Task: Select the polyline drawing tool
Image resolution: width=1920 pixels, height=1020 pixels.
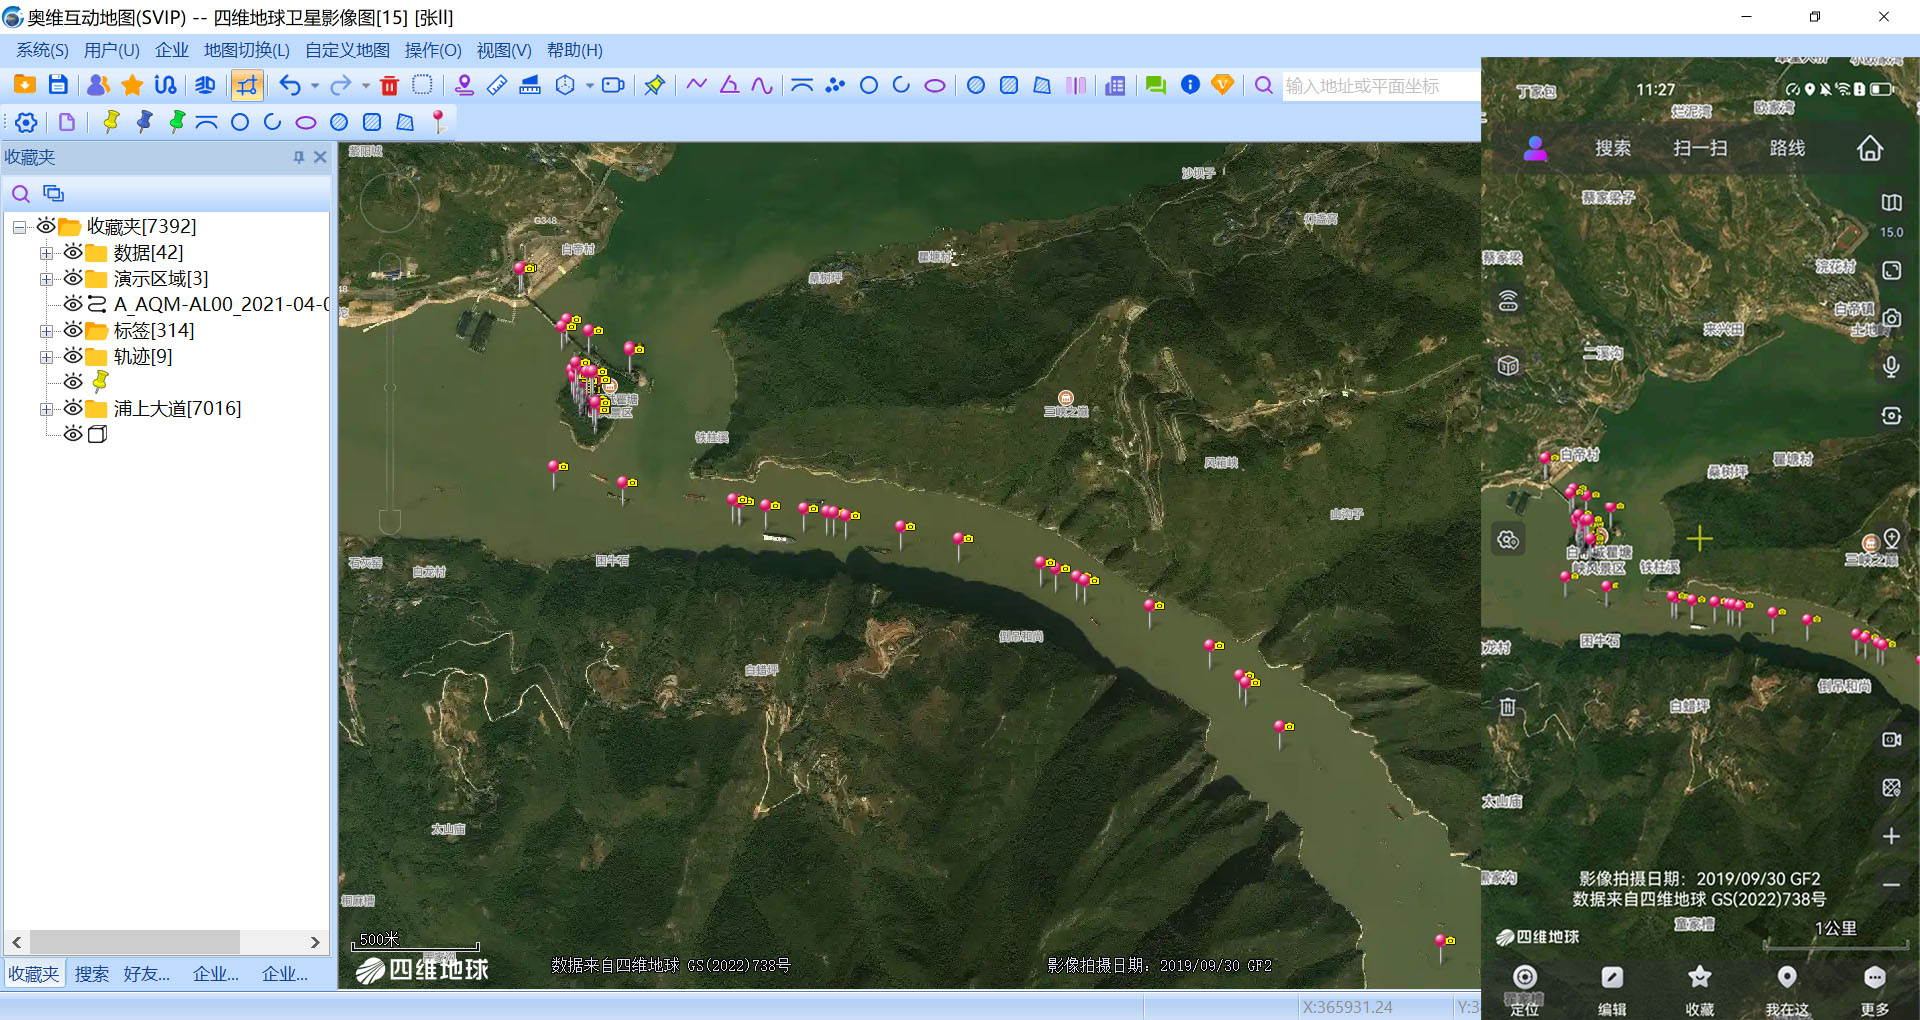Action: 697,85
